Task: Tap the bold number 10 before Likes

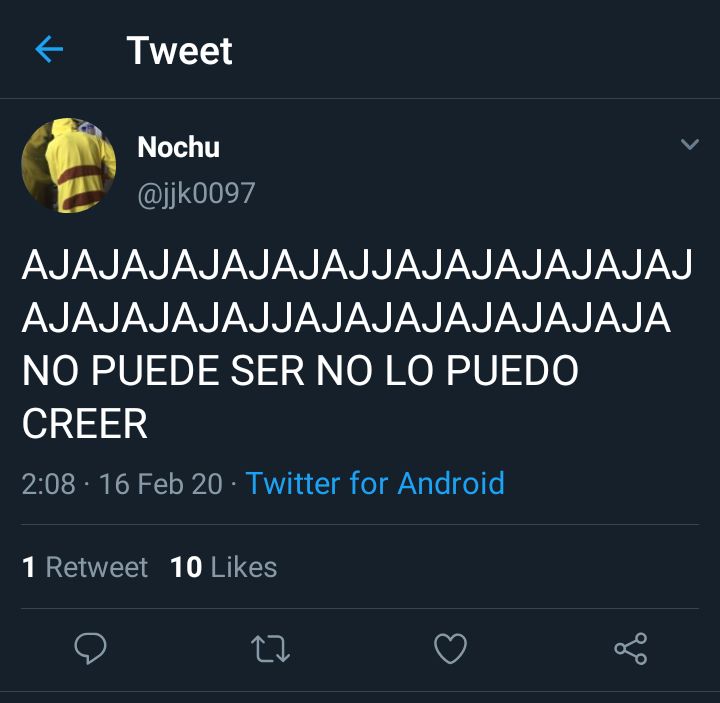Action: 186,567
